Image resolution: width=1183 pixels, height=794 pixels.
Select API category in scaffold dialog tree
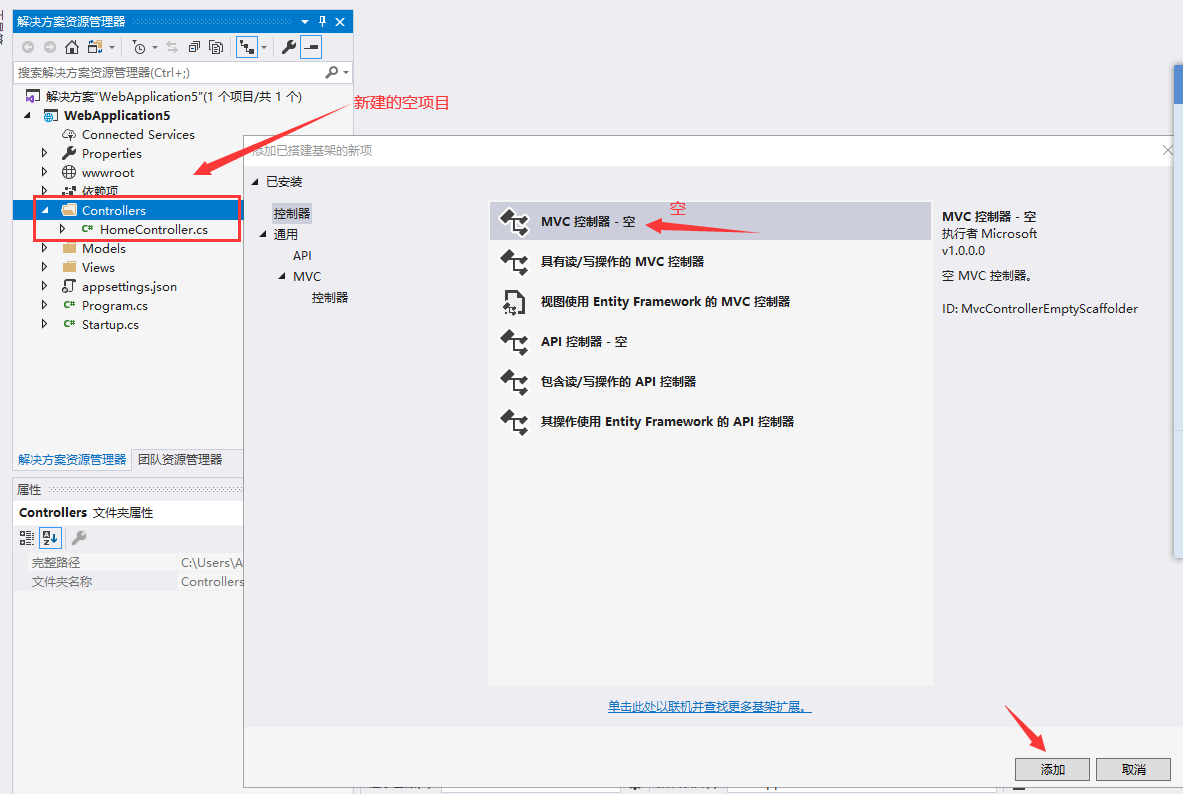tap(302, 256)
